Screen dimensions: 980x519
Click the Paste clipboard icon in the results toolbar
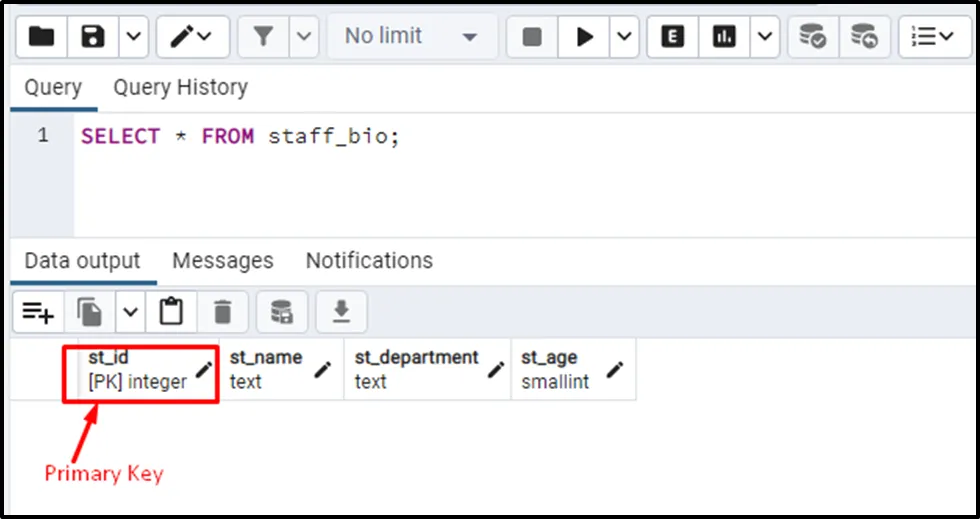coord(172,313)
